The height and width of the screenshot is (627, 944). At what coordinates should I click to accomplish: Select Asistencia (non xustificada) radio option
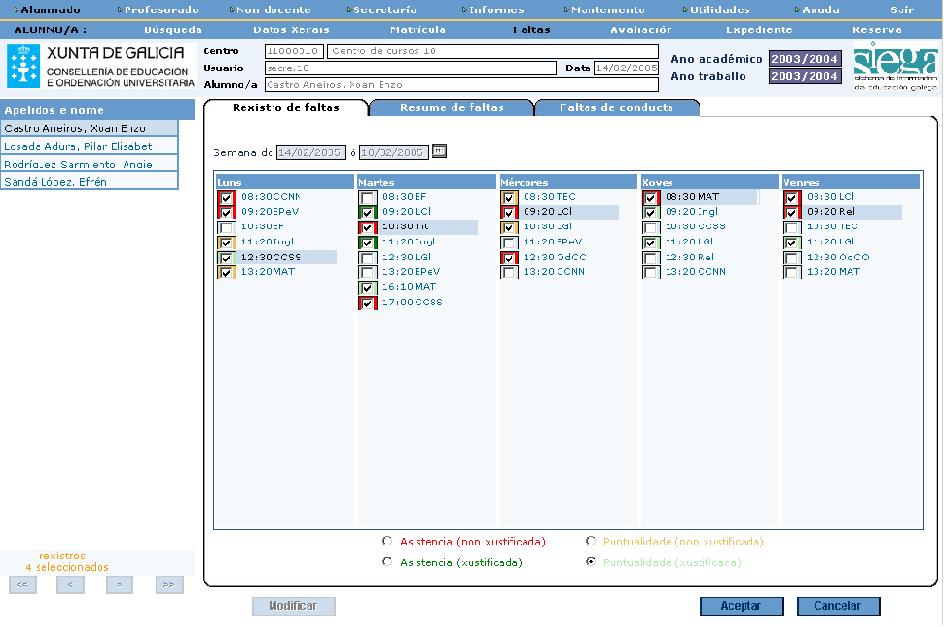point(387,541)
